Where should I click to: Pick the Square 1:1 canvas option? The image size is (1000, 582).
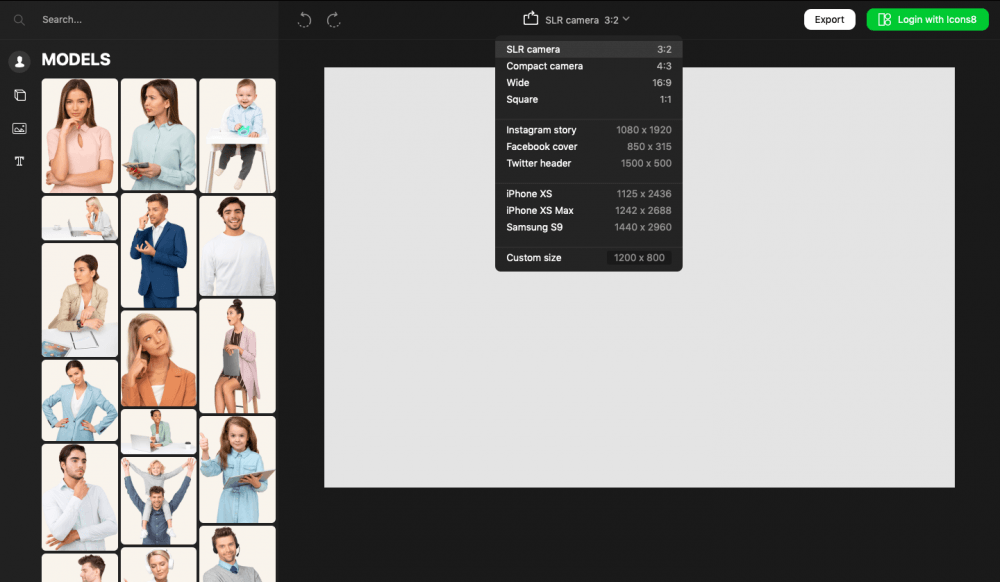588,100
